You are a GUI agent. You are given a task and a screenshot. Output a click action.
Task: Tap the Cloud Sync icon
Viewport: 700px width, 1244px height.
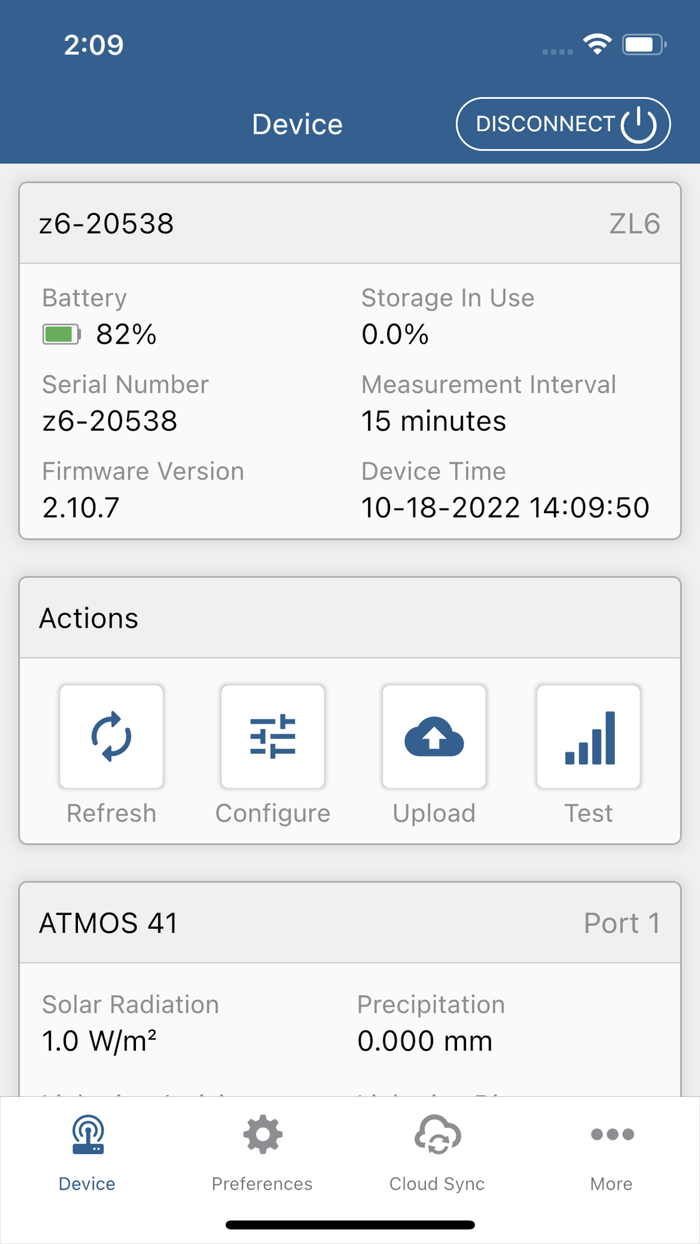(x=437, y=1134)
